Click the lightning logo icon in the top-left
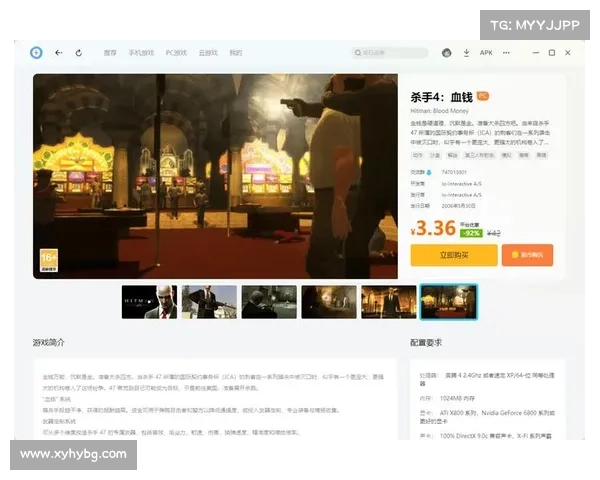Viewport: 600px width, 480px height. point(36,52)
